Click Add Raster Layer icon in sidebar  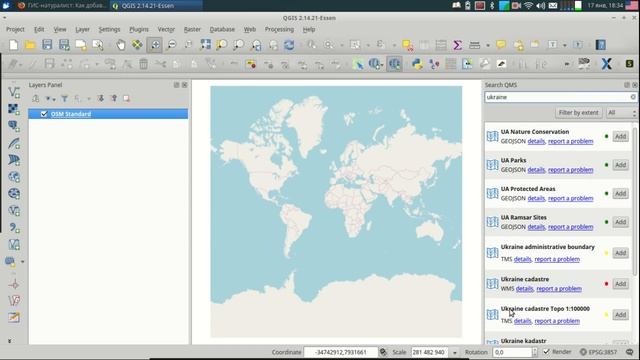pyautogui.click(x=14, y=109)
